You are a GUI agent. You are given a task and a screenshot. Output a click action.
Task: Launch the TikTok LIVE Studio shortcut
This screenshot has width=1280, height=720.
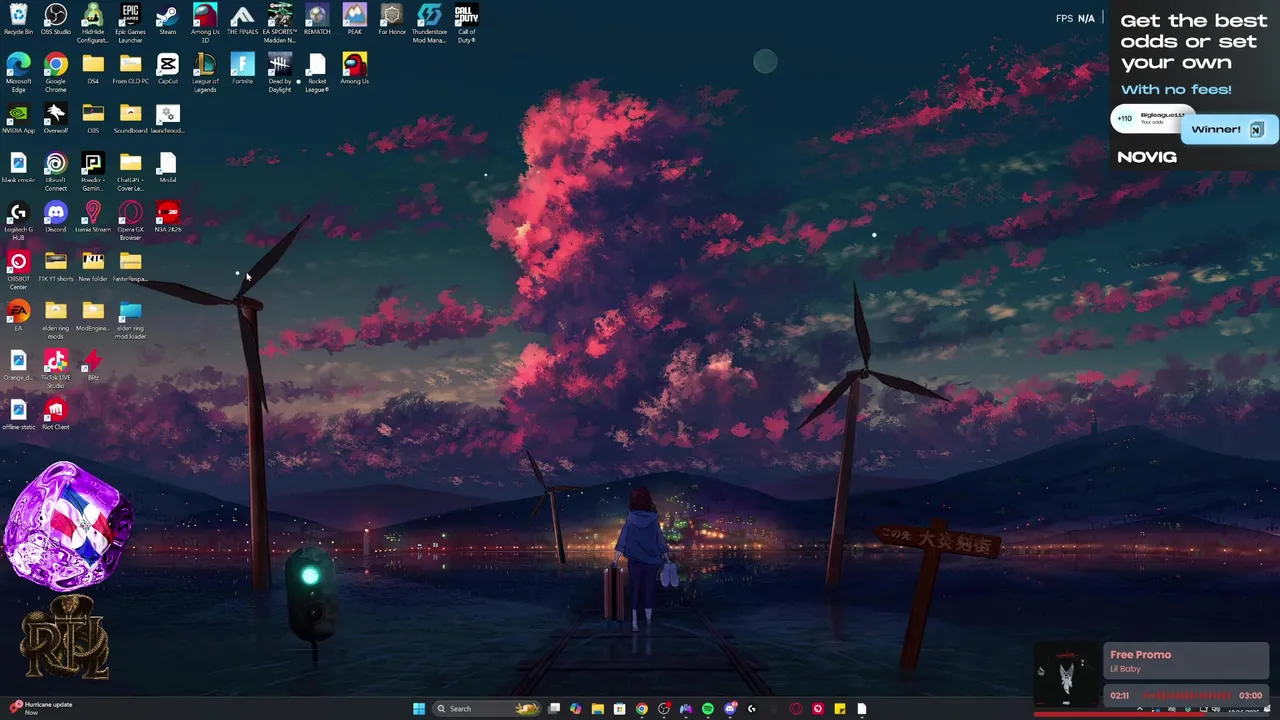coord(56,370)
